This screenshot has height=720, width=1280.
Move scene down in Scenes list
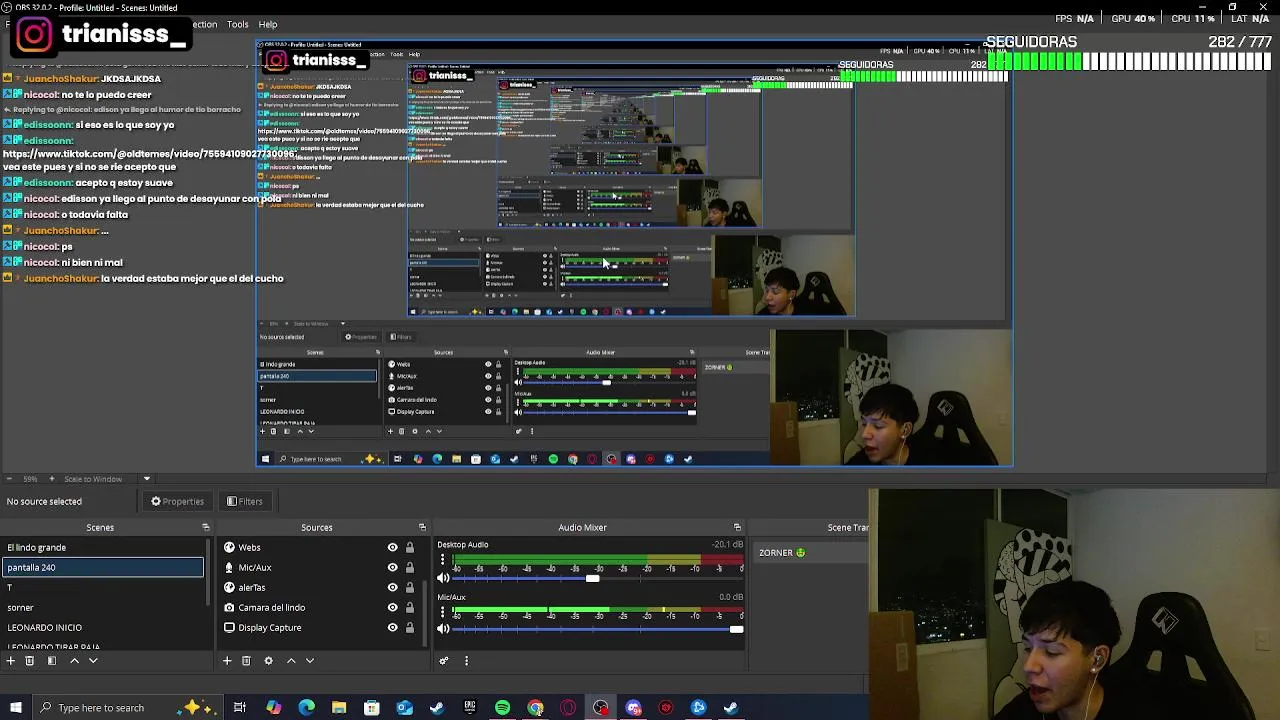pos(93,660)
